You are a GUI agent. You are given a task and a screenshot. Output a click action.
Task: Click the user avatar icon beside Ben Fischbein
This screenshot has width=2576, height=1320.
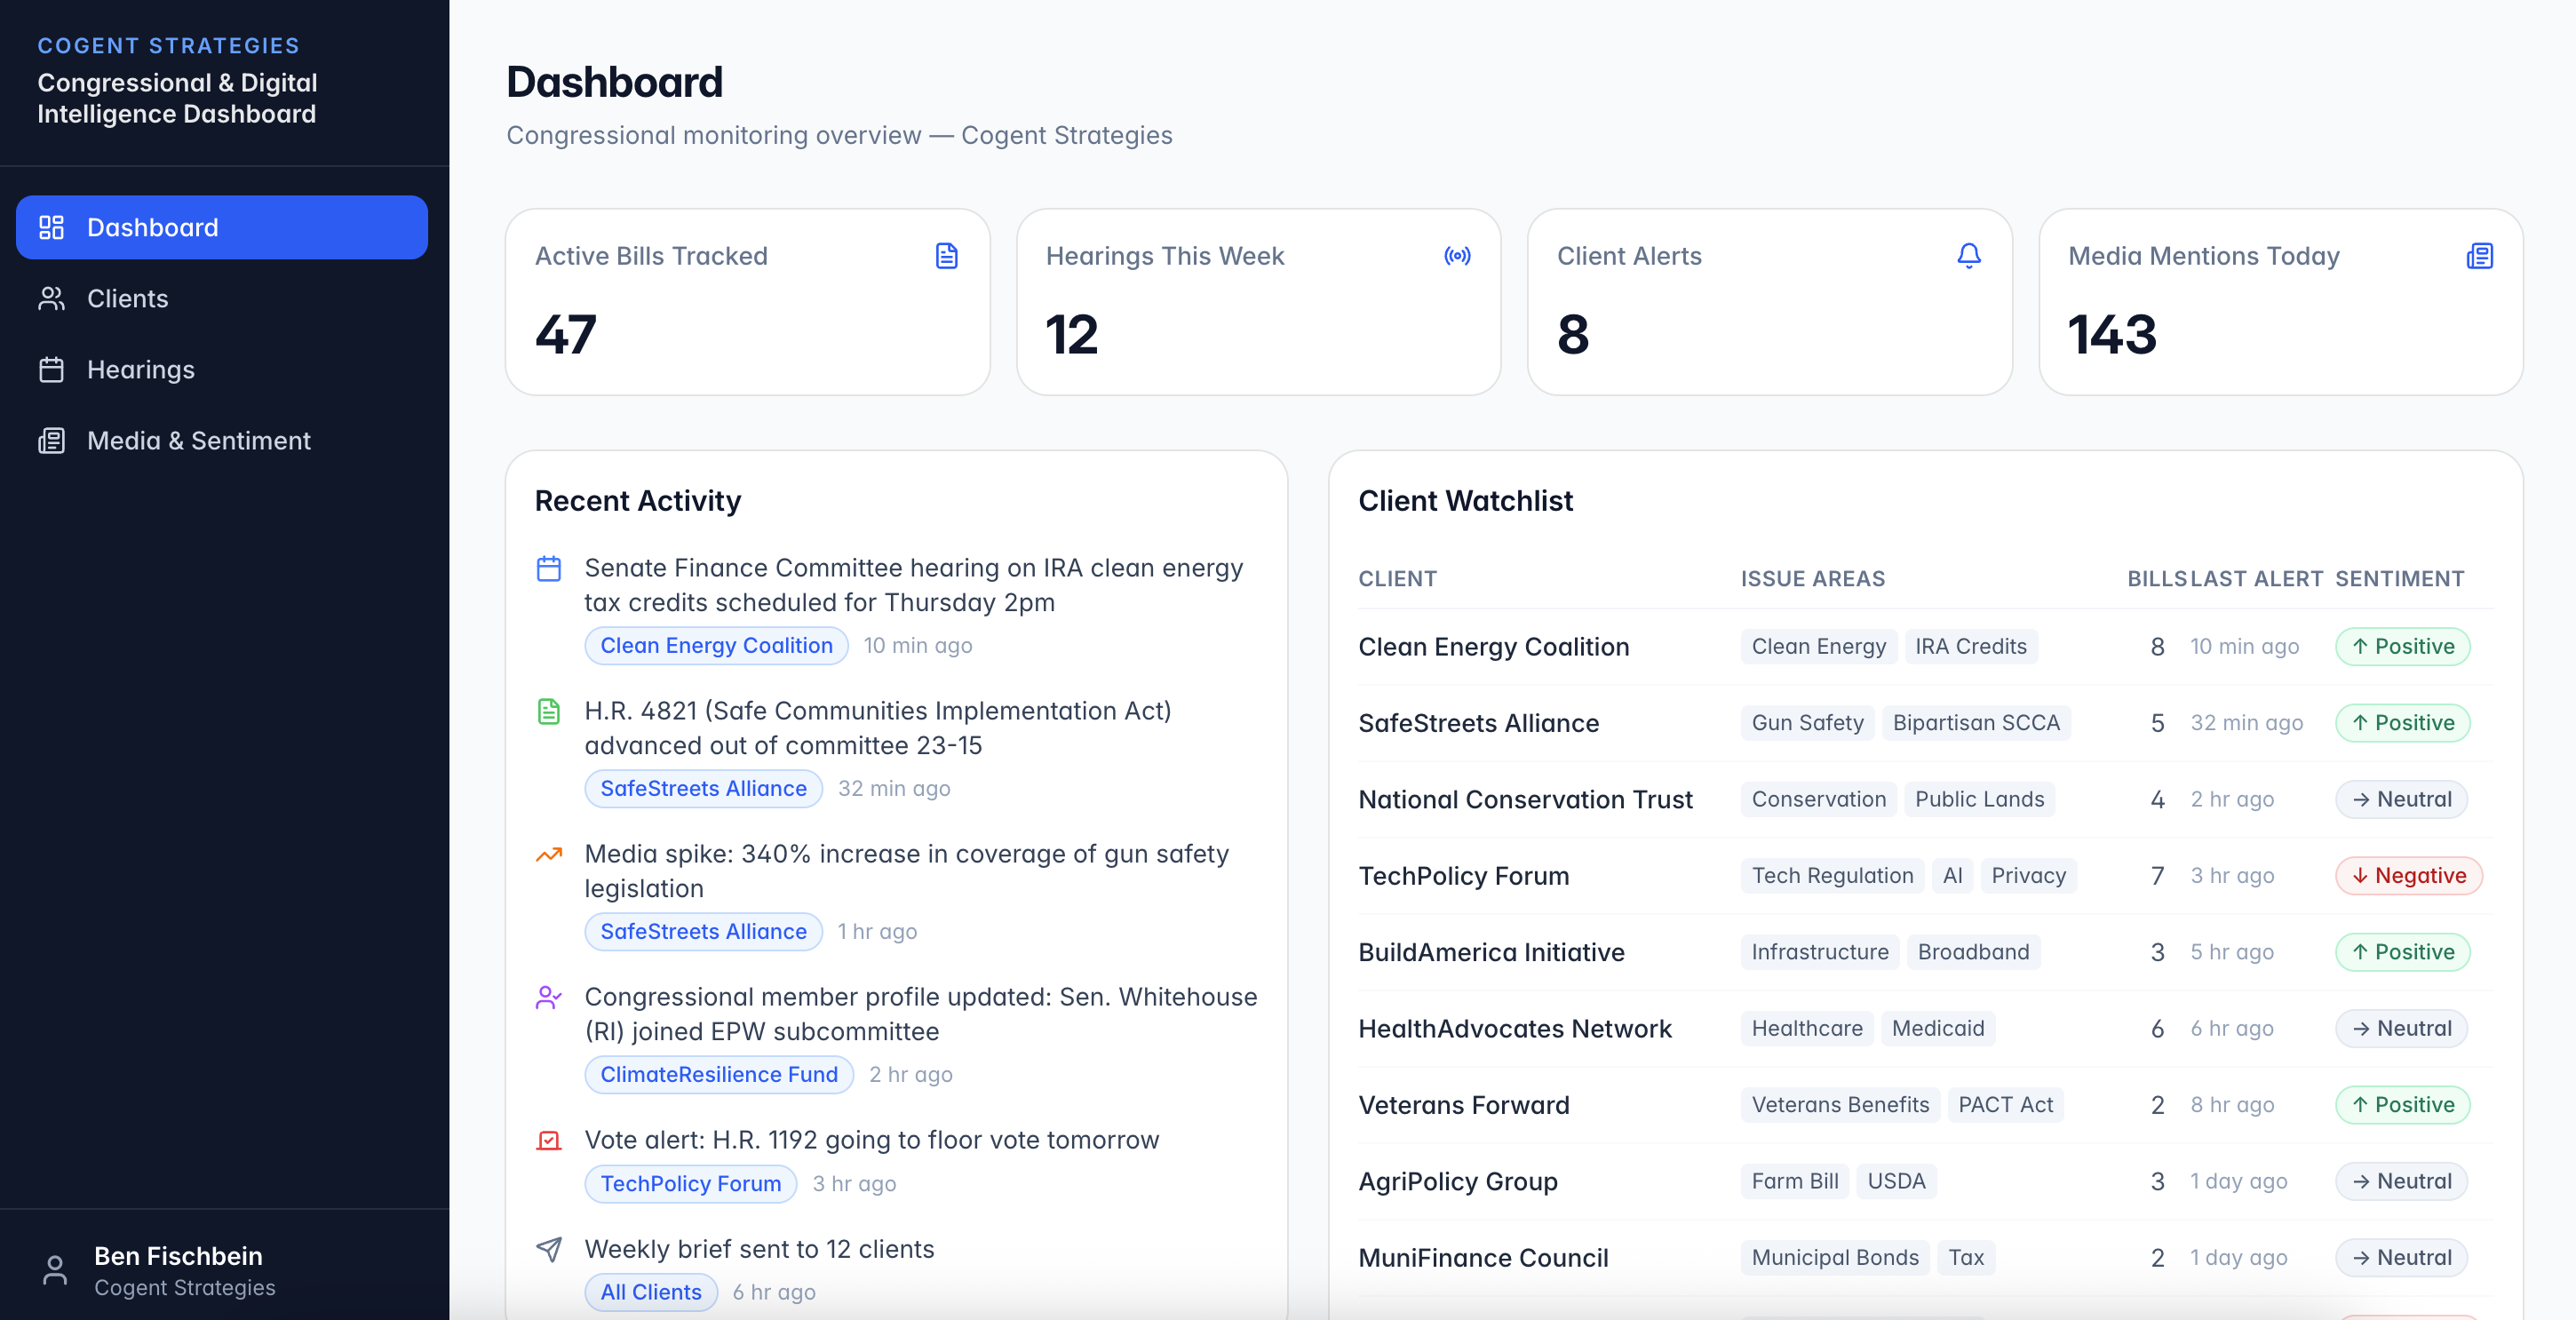pyautogui.click(x=55, y=1270)
